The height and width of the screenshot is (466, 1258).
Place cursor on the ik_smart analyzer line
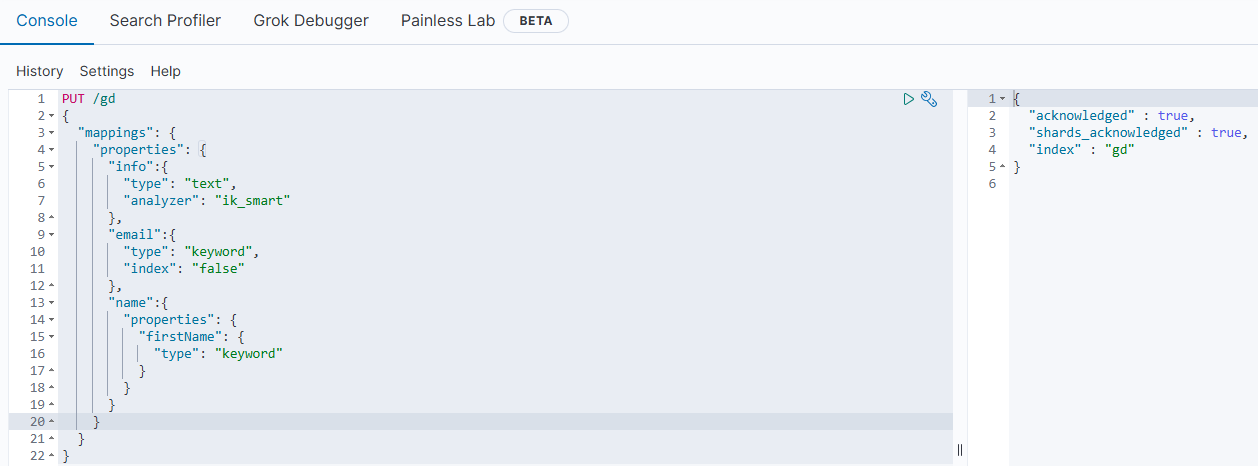click(505, 201)
